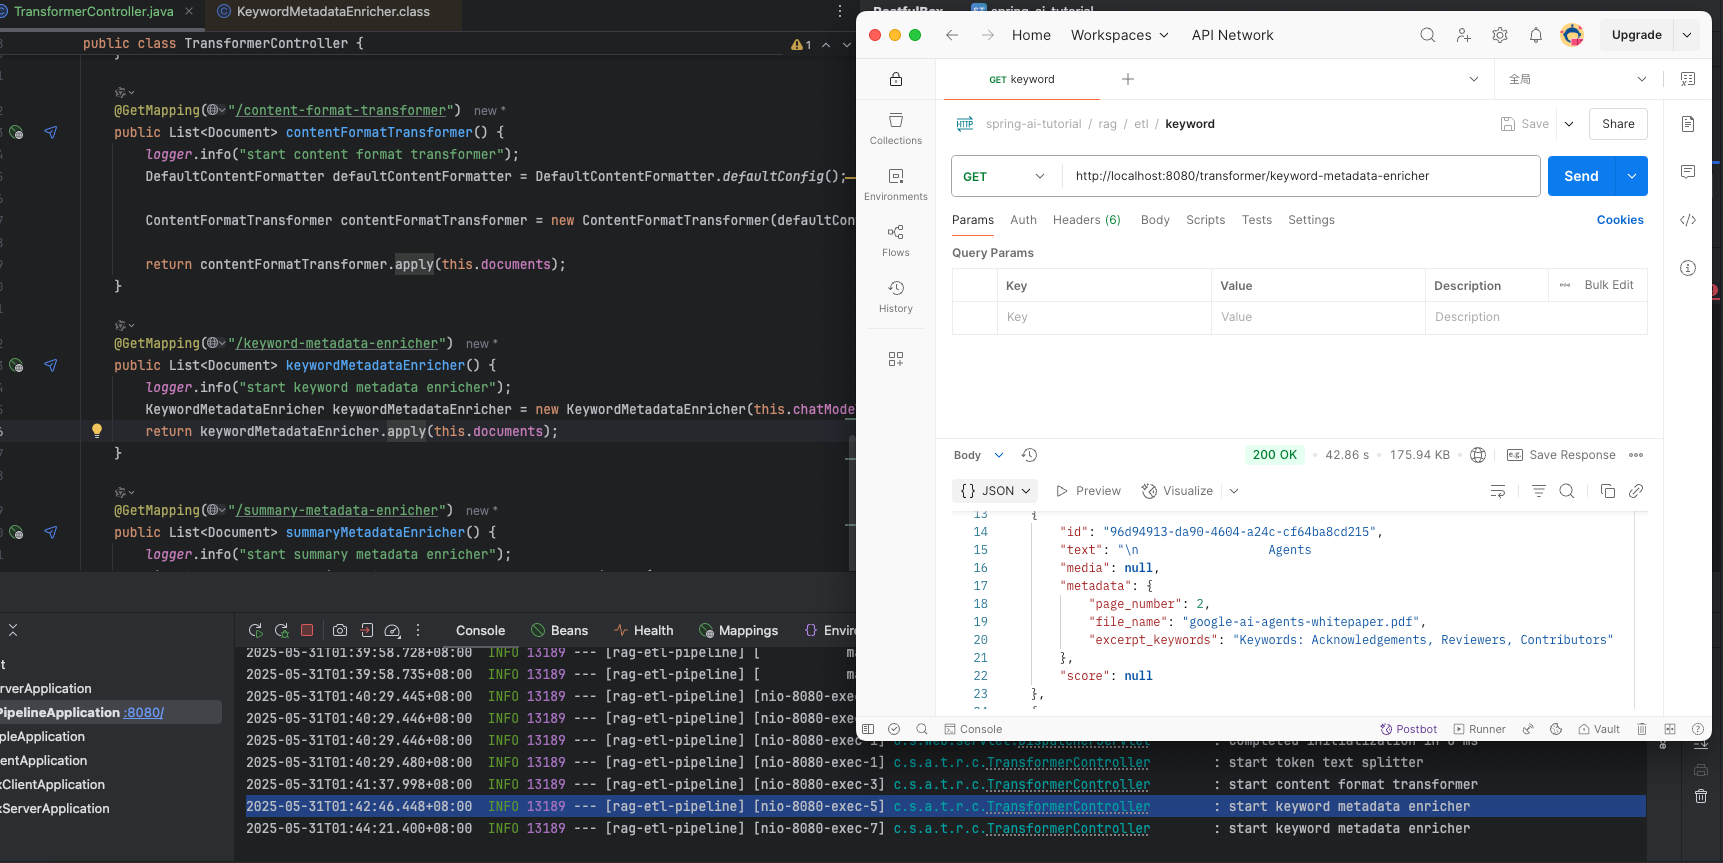Open Flows in the Postman sidebar
Viewport: 1723px width, 863px height.
coord(896,241)
